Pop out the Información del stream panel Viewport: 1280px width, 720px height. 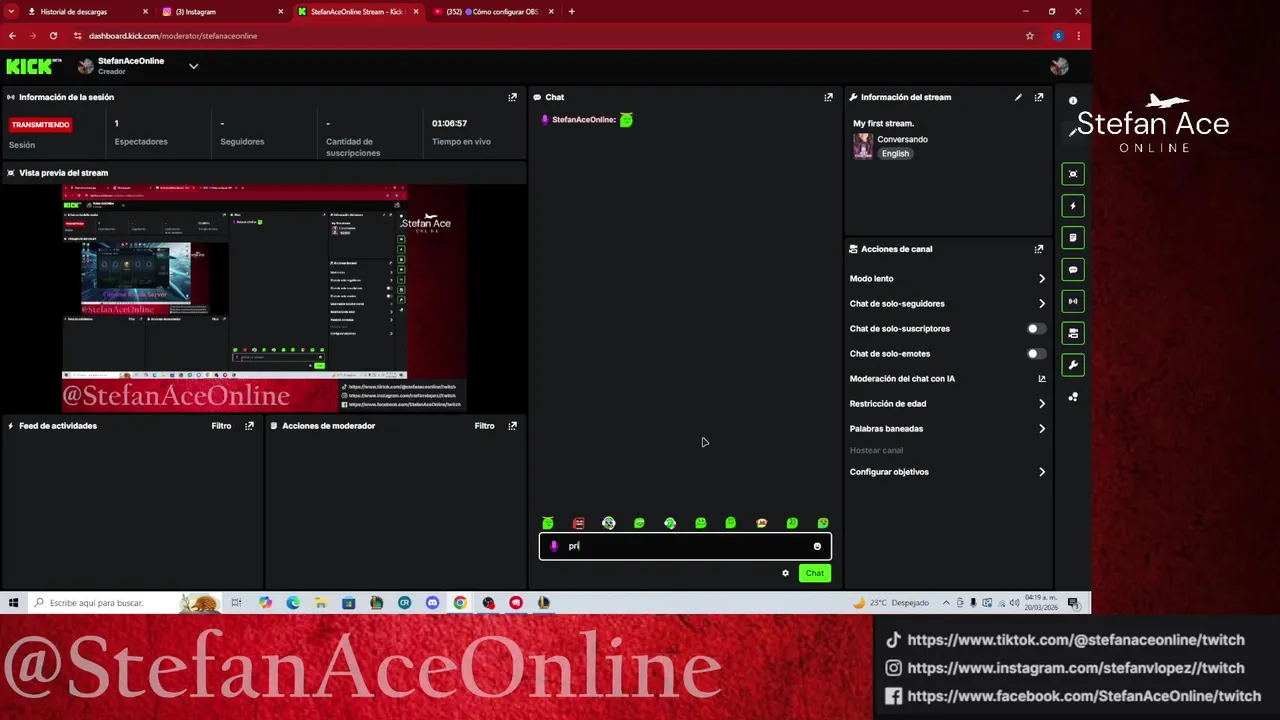(1039, 97)
